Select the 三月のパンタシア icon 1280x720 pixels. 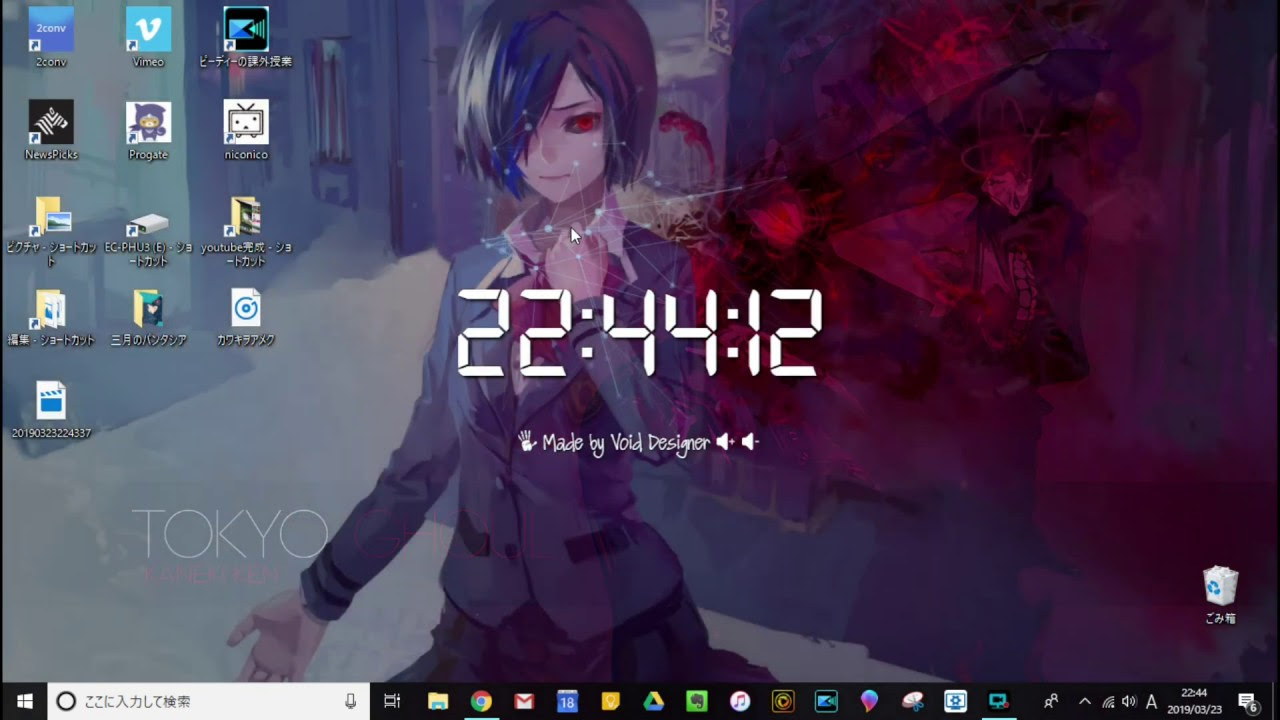click(148, 317)
